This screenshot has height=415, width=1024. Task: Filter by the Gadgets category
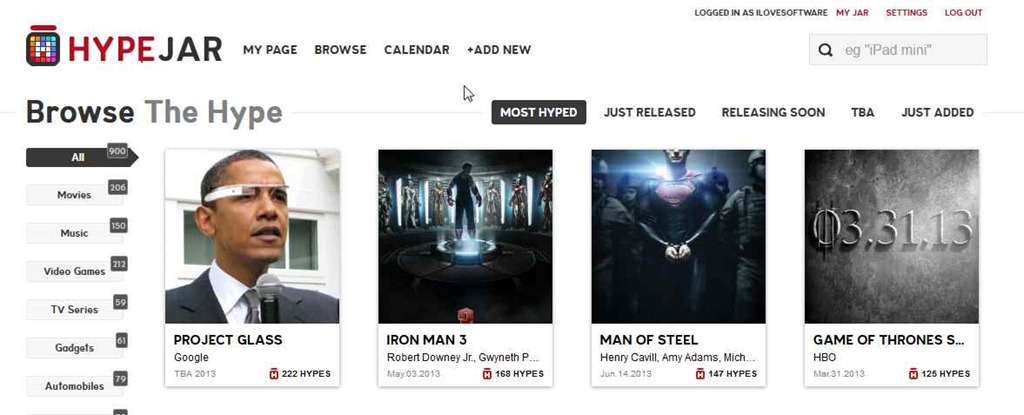(x=74, y=348)
